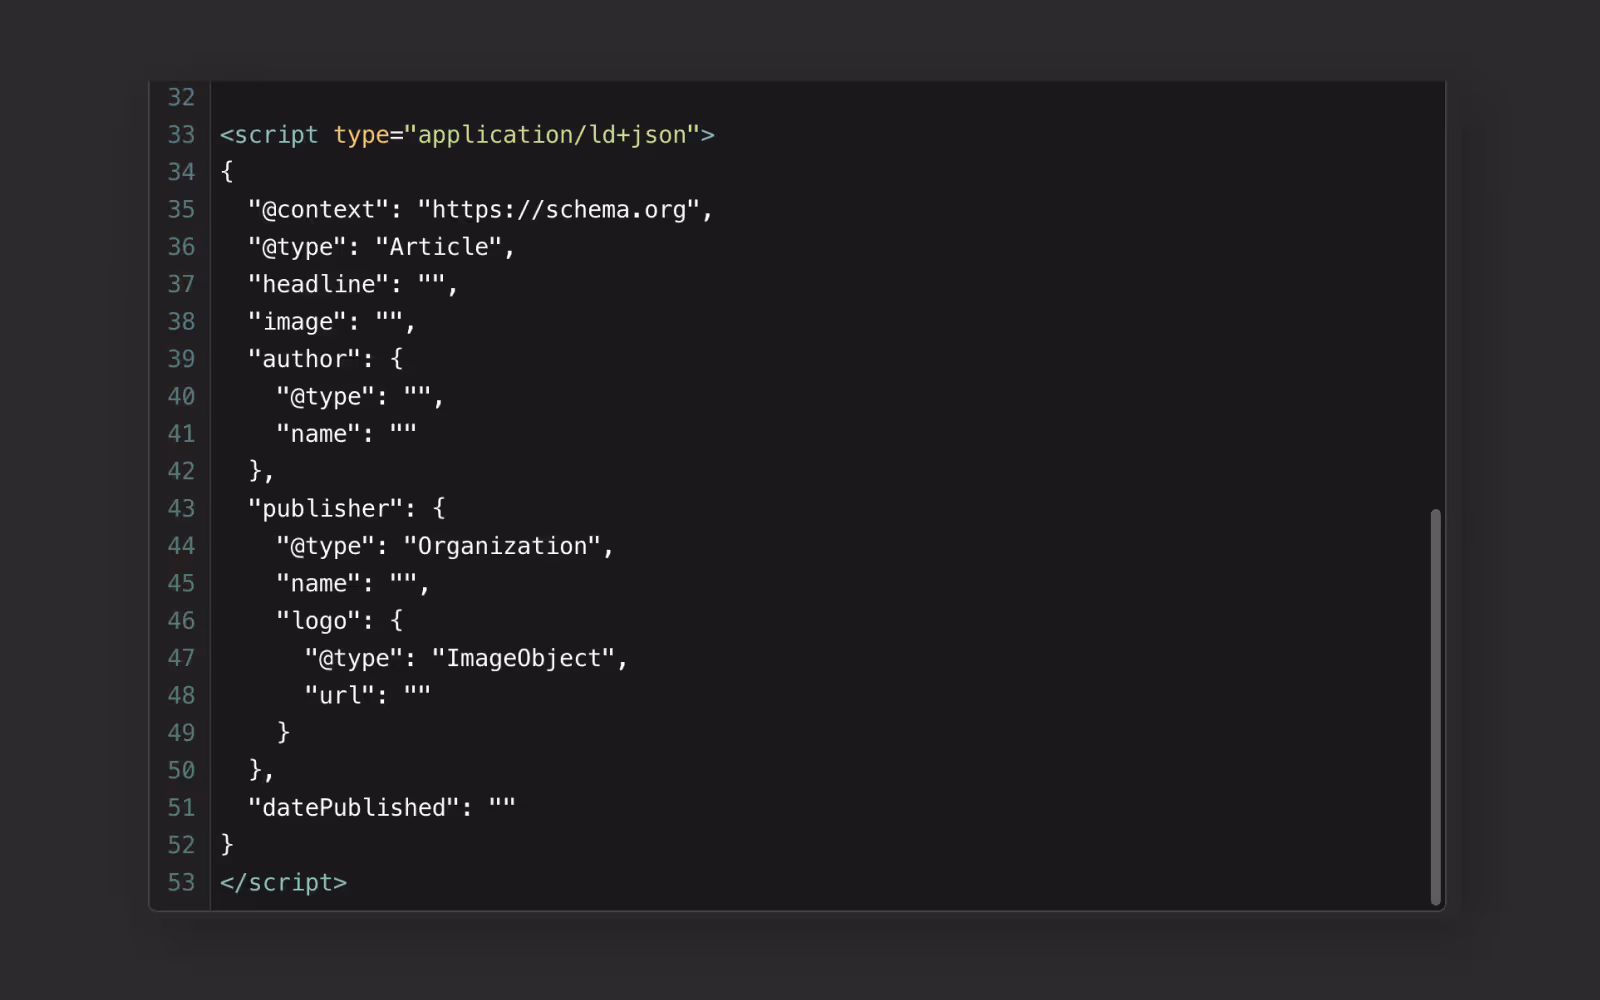
Task: Click line number 33 in the gutter
Action: point(181,135)
